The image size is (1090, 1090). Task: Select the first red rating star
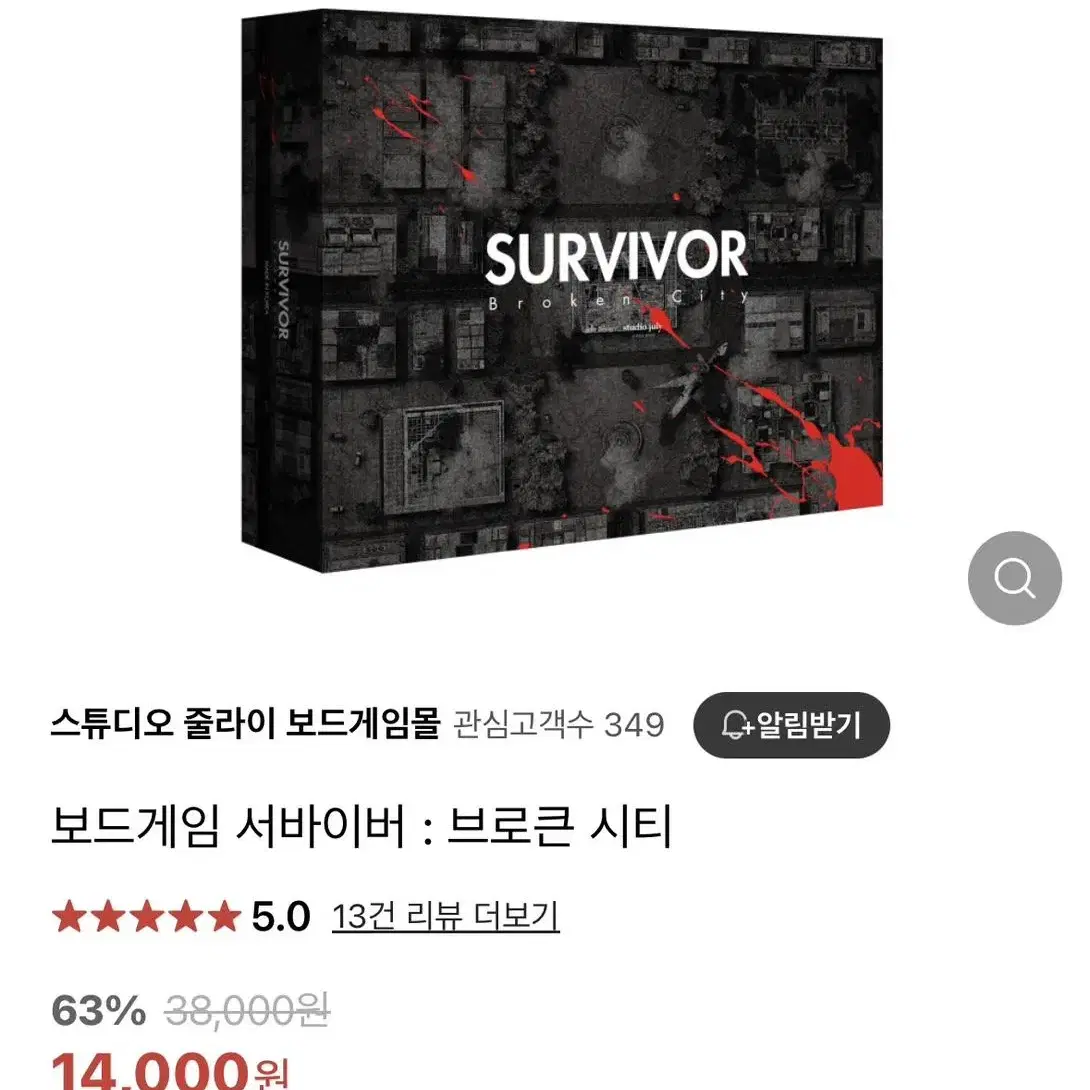coord(70,916)
